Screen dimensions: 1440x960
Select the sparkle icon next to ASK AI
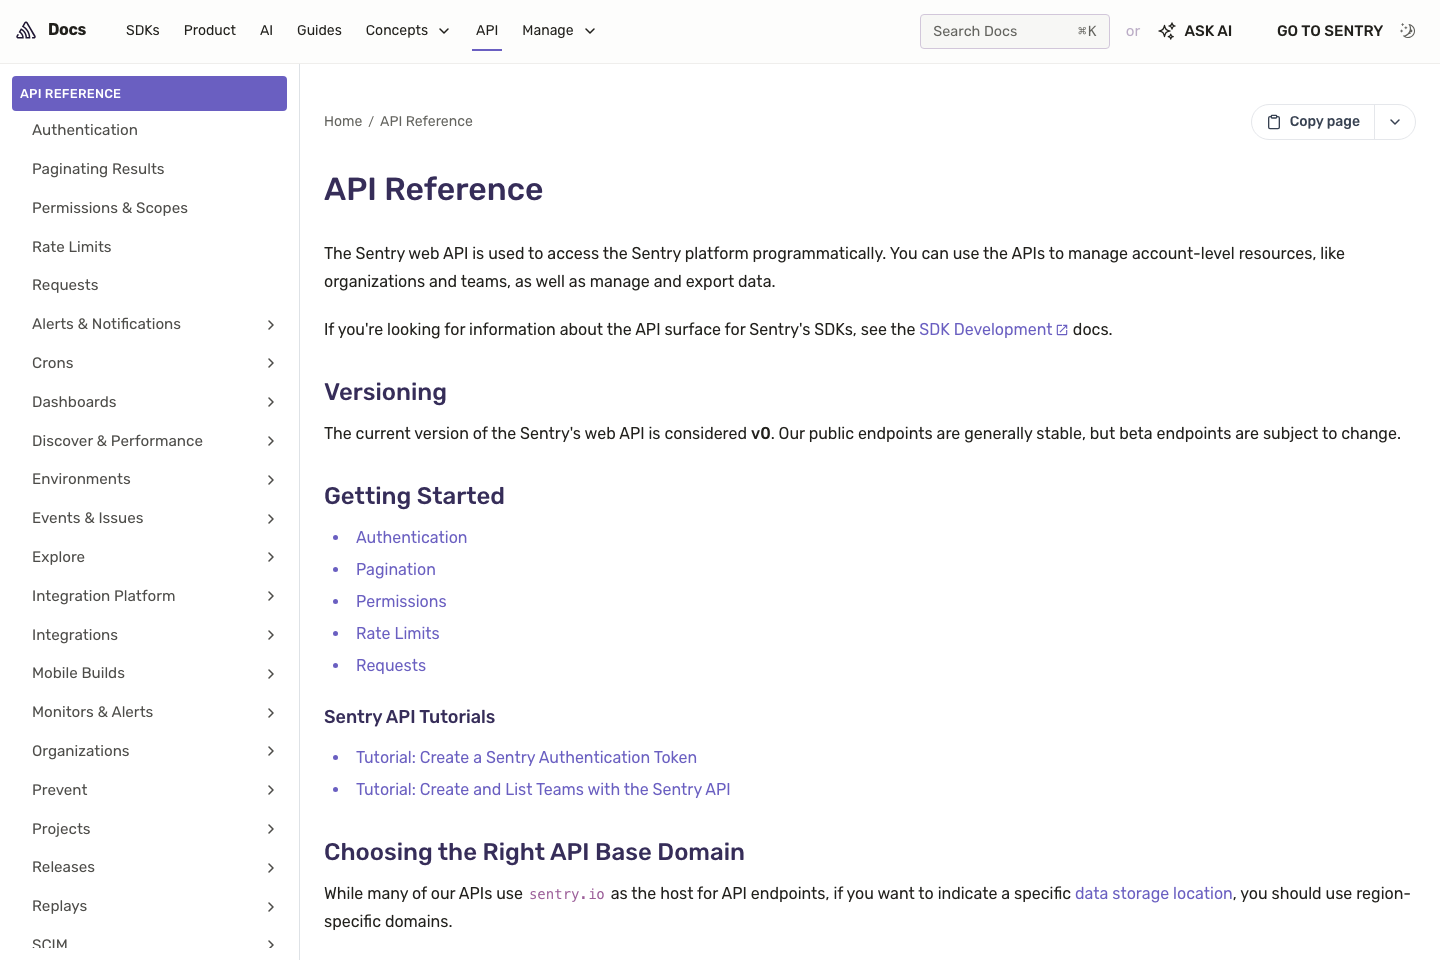click(1166, 30)
